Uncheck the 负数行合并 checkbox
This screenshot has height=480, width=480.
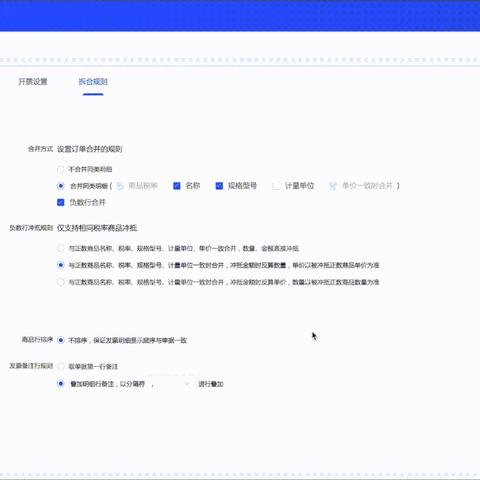[61, 202]
